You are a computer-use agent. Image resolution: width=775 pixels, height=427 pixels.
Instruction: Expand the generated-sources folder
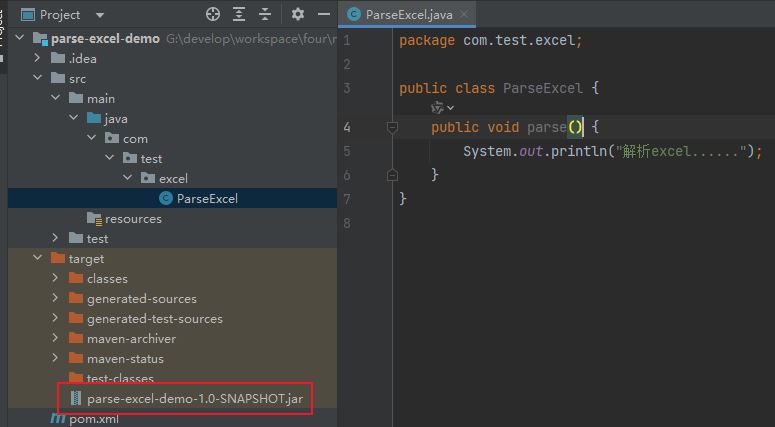[56, 298]
